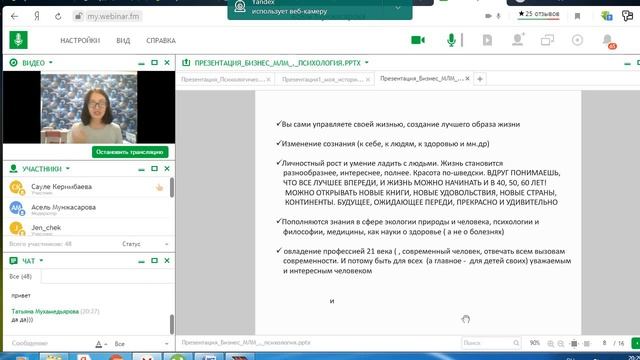Switch to Презентация1_моя_истори tab
Viewport: 640px width, 360px height.
tap(325, 79)
